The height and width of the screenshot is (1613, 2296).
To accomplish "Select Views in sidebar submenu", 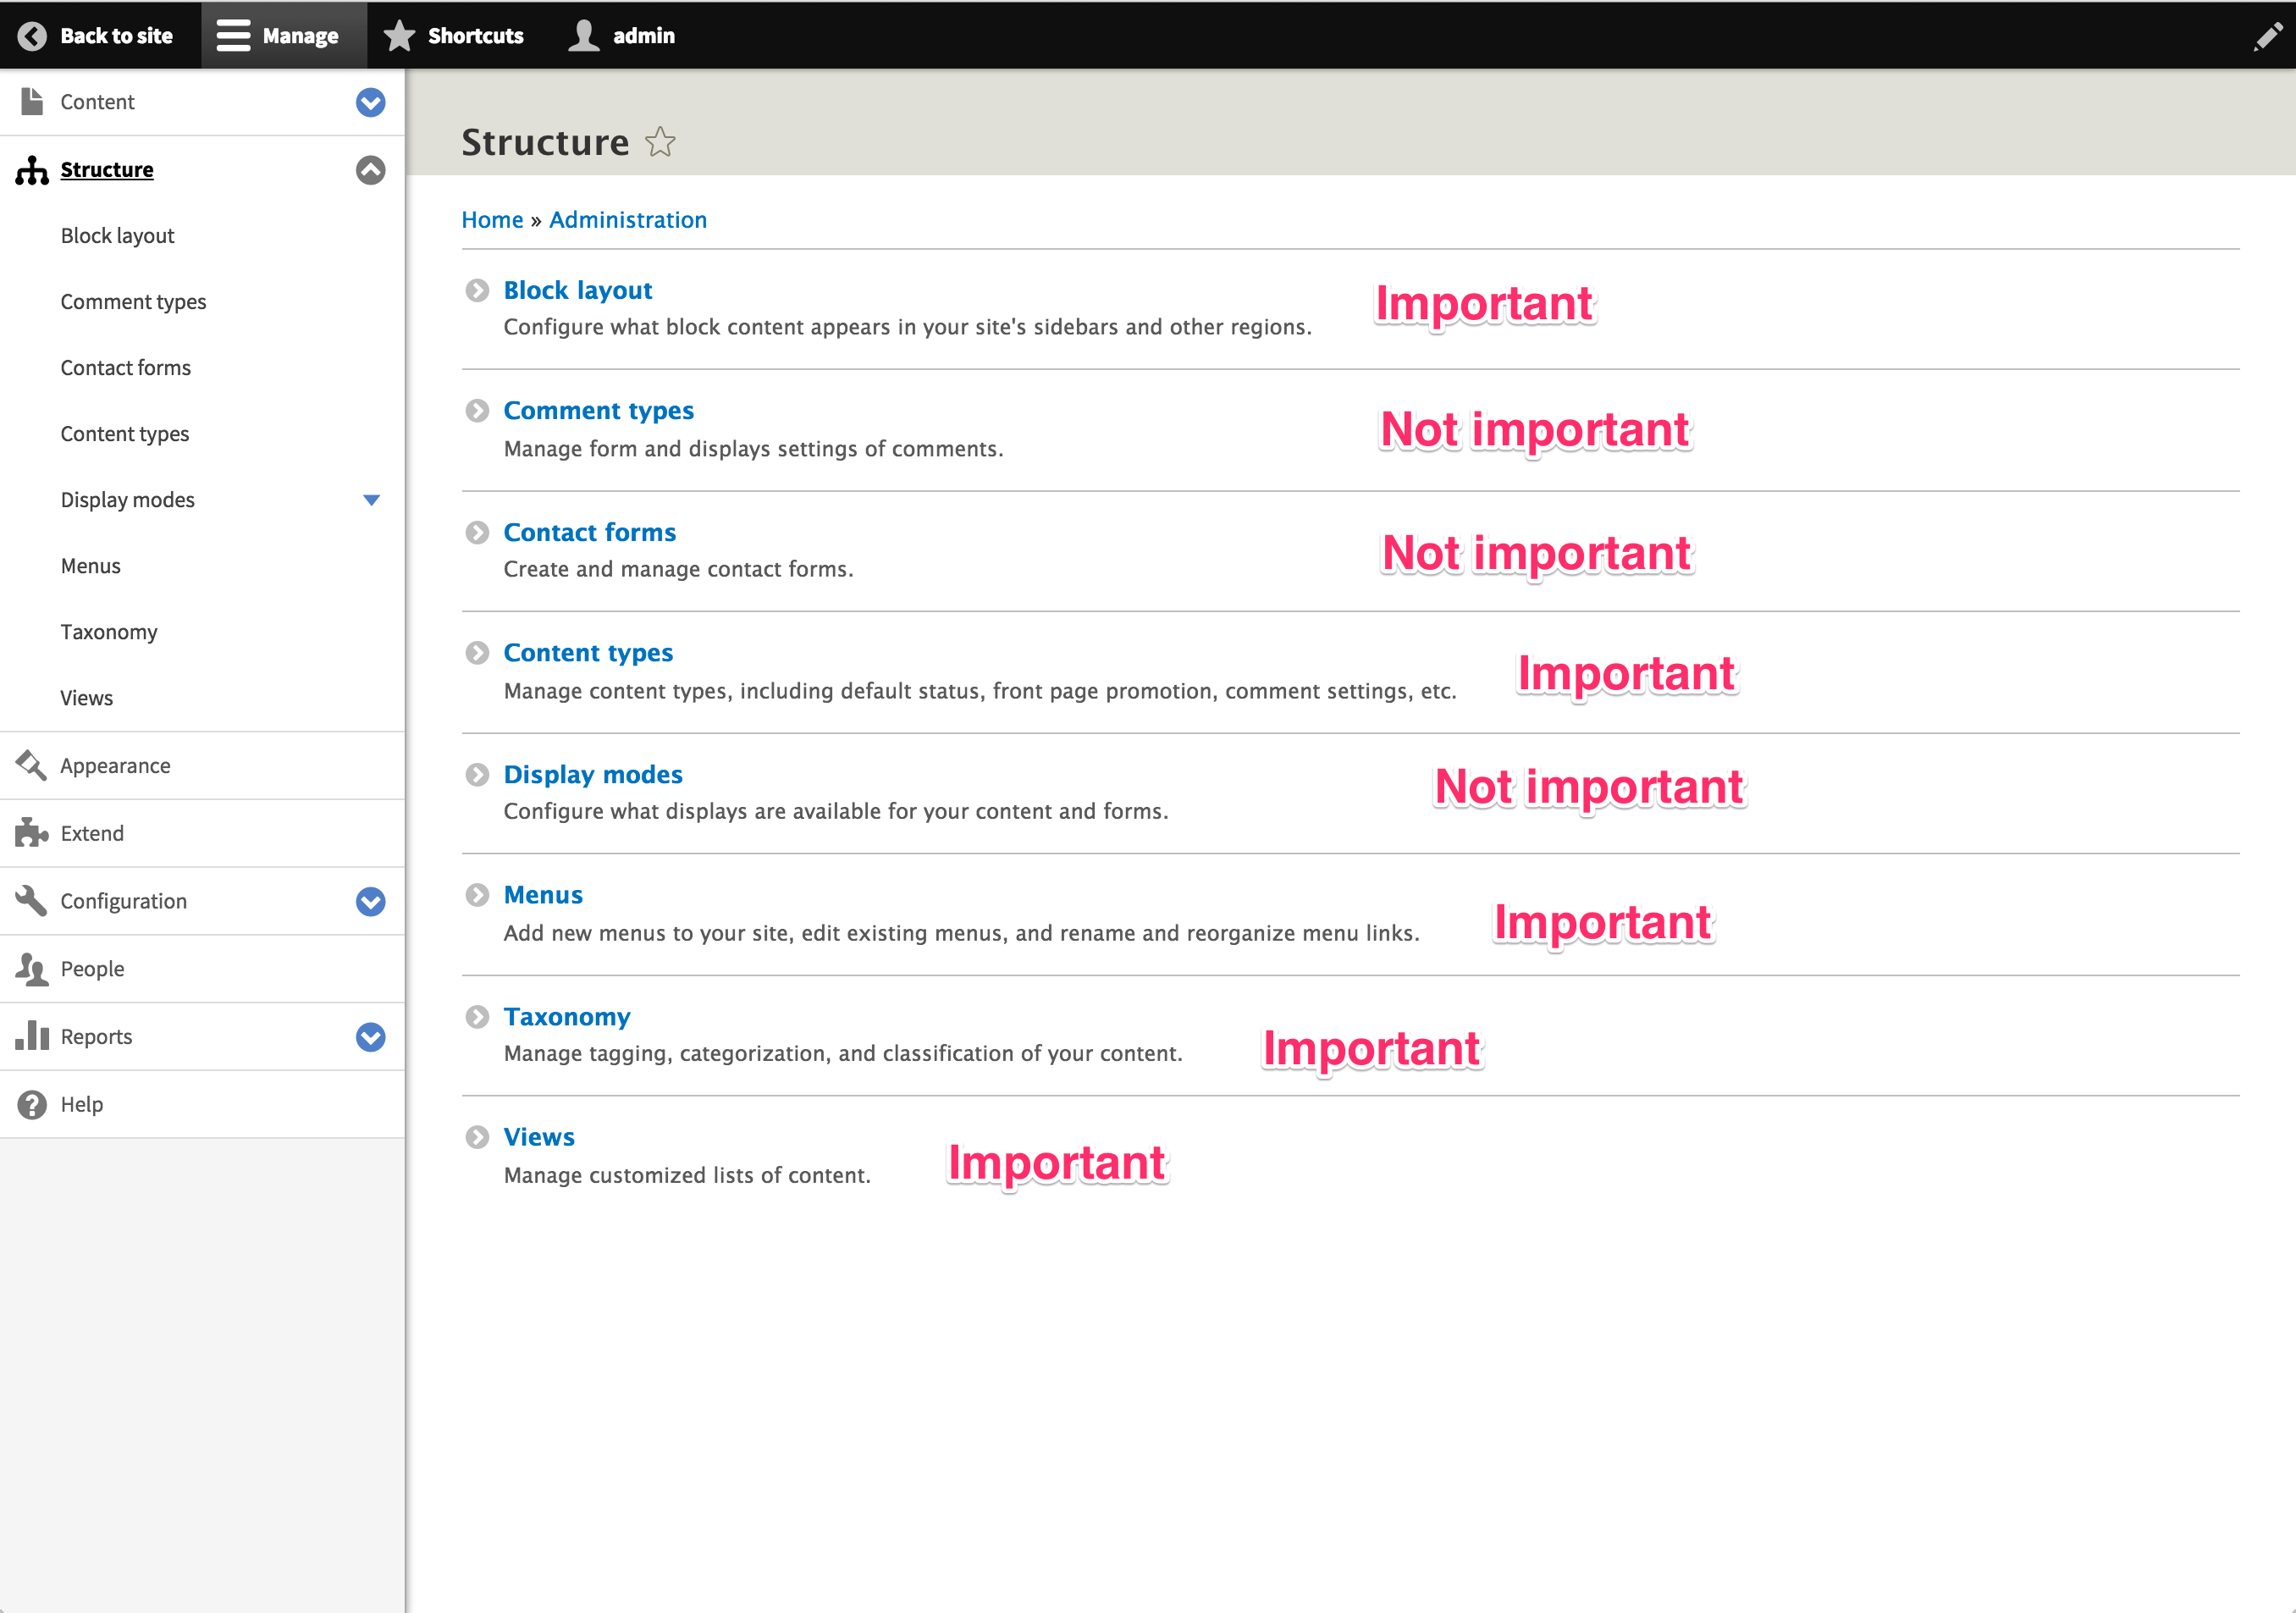I will 87,698.
